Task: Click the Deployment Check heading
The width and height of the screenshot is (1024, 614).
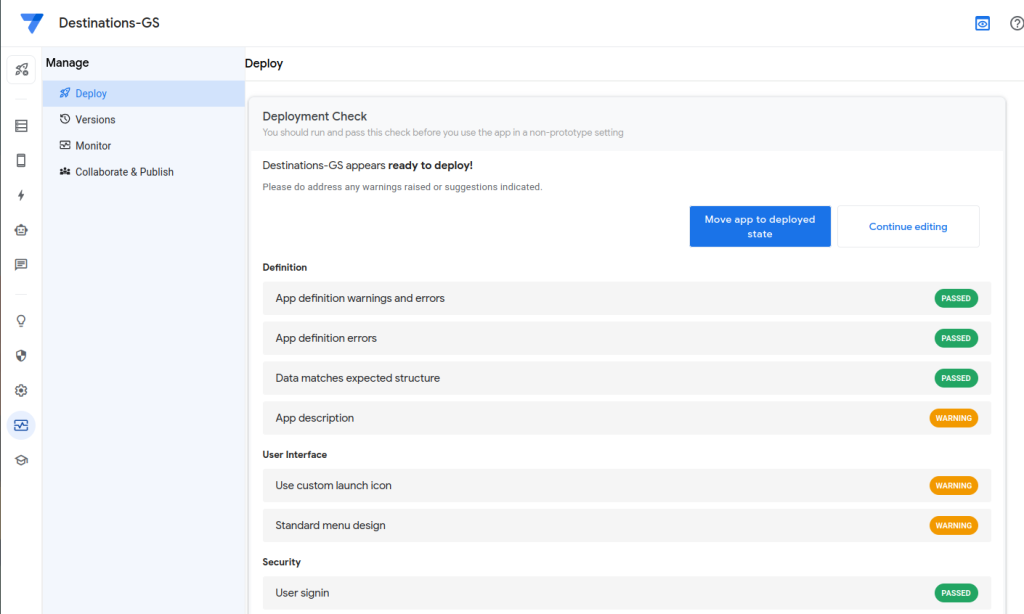Action: click(x=314, y=116)
